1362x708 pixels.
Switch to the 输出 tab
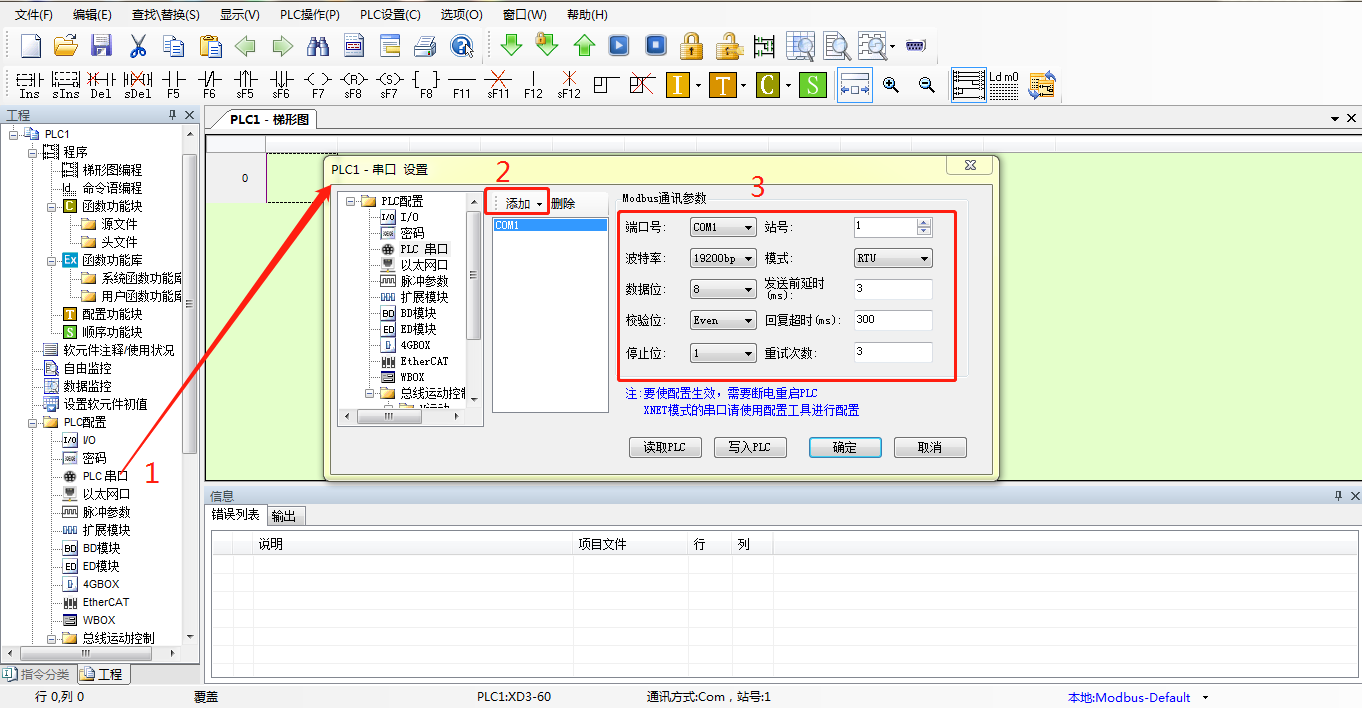coord(284,516)
